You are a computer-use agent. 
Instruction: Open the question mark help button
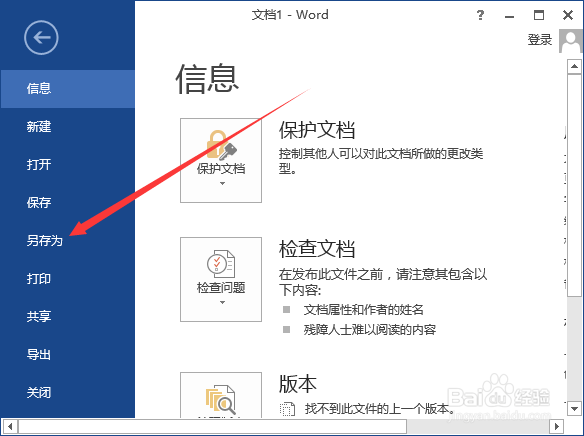pos(480,15)
